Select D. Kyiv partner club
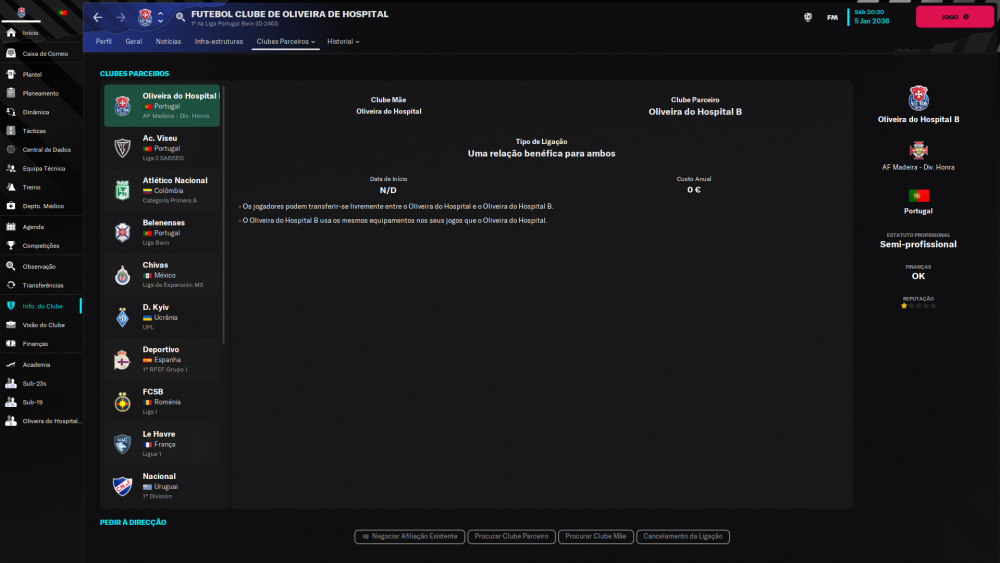This screenshot has height=563, width=1000. (162, 317)
